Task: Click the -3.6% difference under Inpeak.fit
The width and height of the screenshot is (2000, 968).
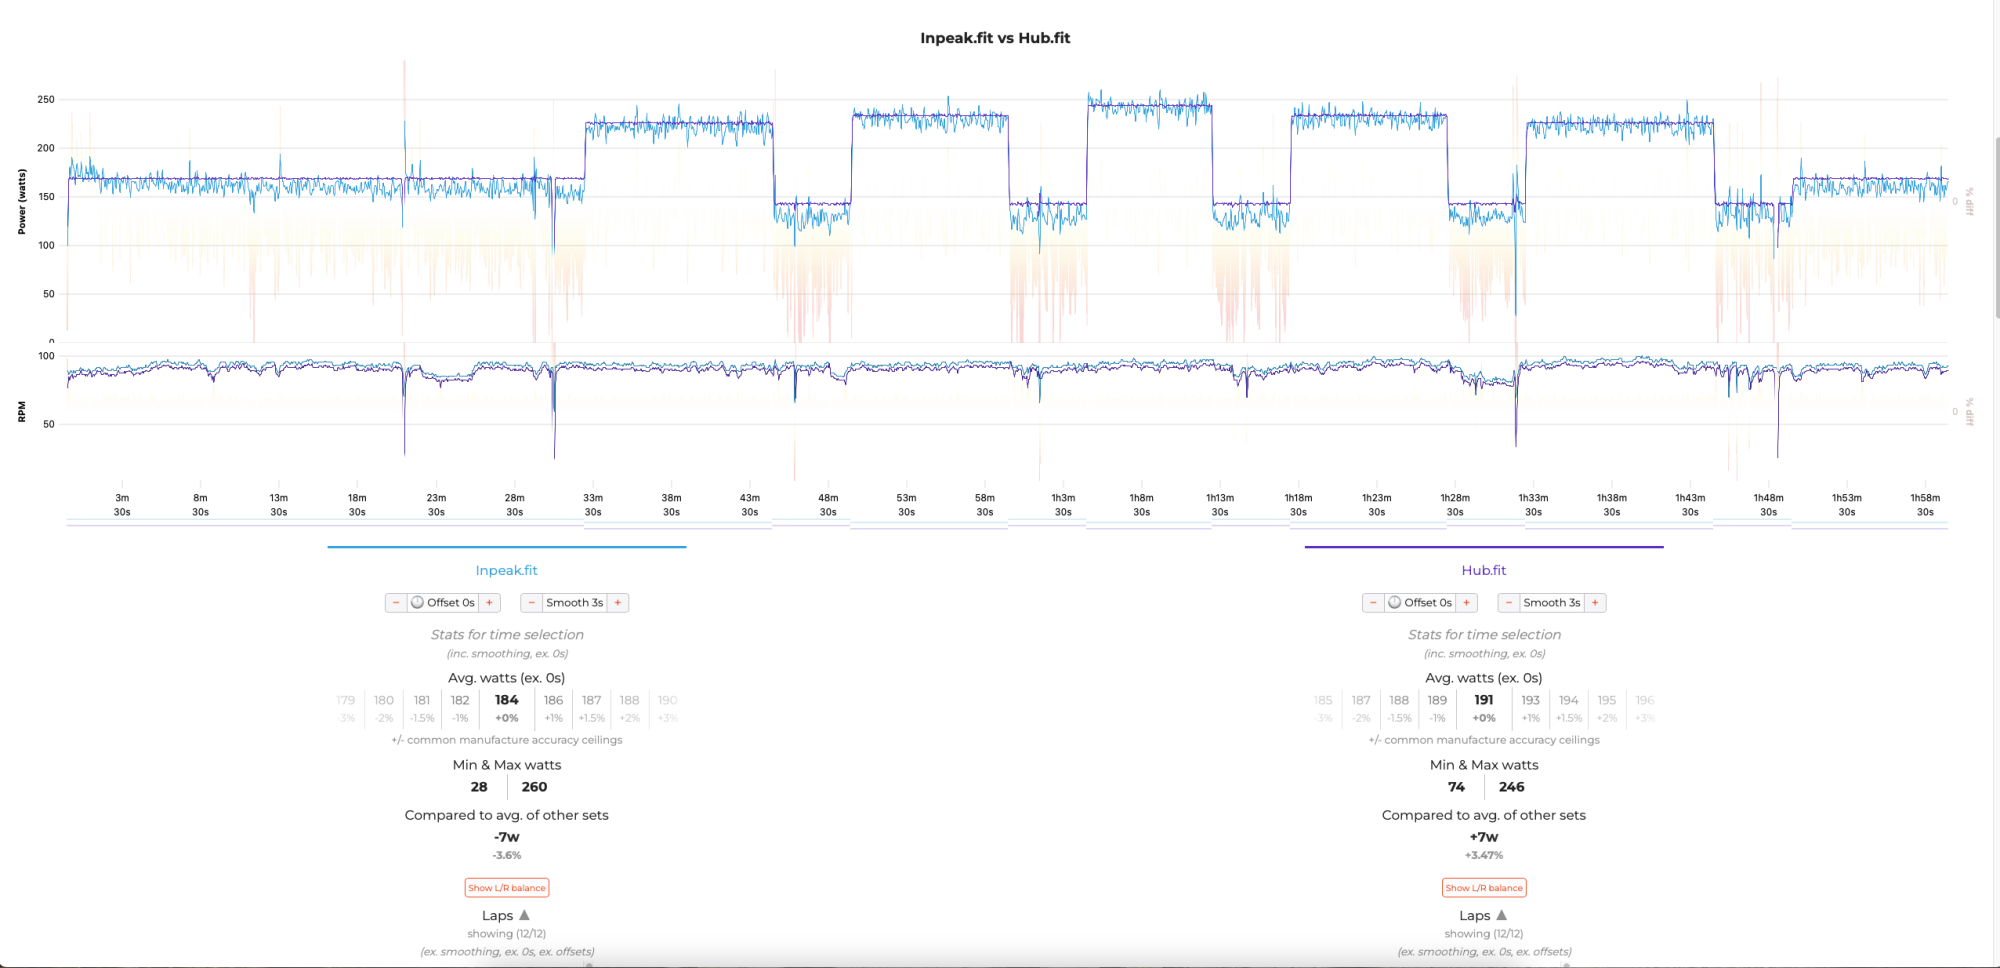Action: click(507, 856)
